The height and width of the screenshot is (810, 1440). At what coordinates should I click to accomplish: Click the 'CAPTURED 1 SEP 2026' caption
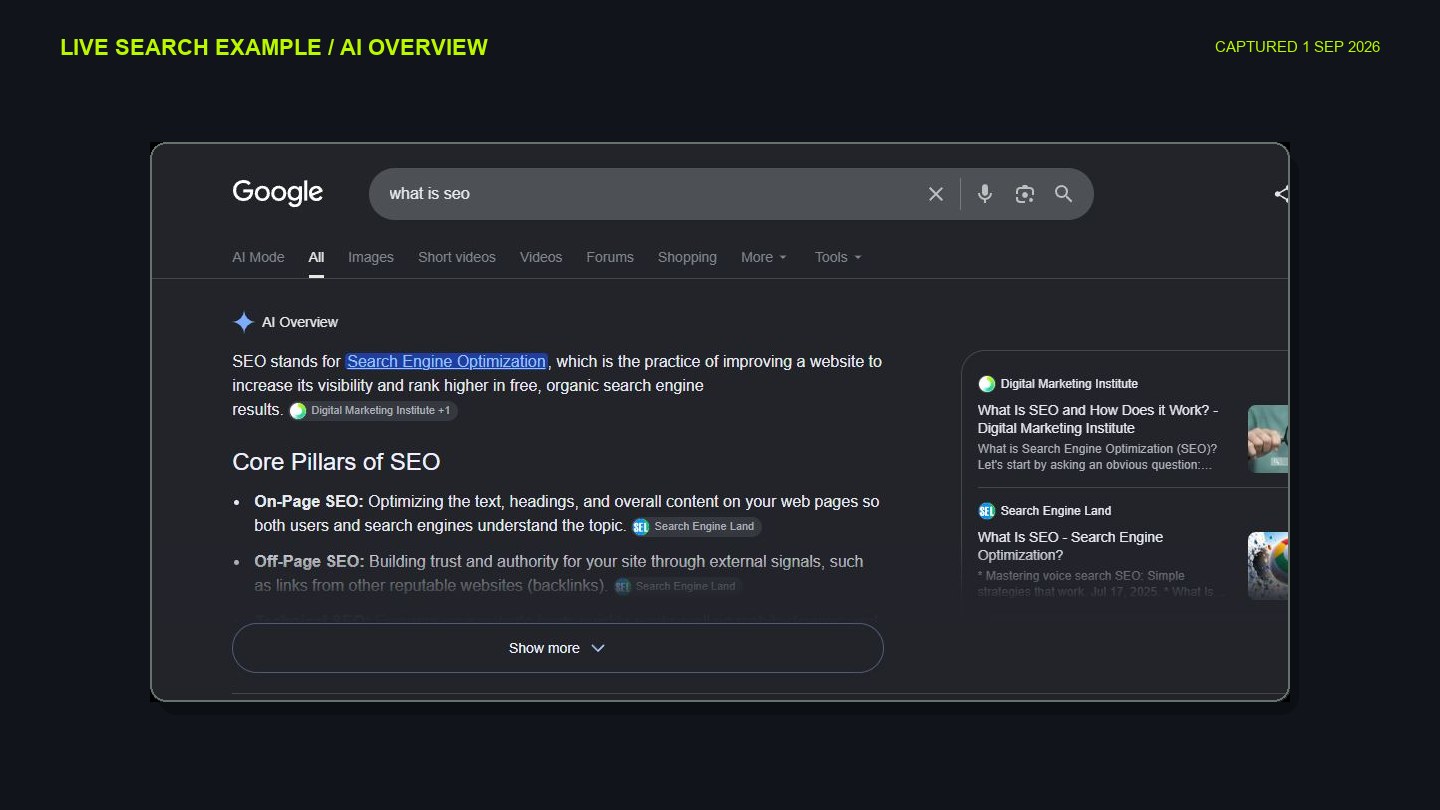[x=1297, y=47]
